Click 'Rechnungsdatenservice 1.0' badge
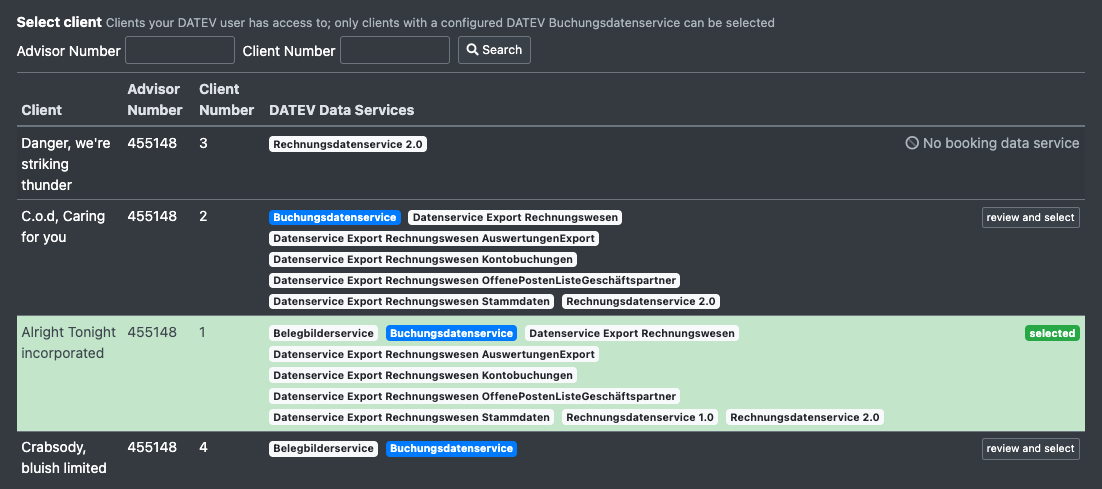The height and width of the screenshot is (489, 1102). (x=640, y=417)
